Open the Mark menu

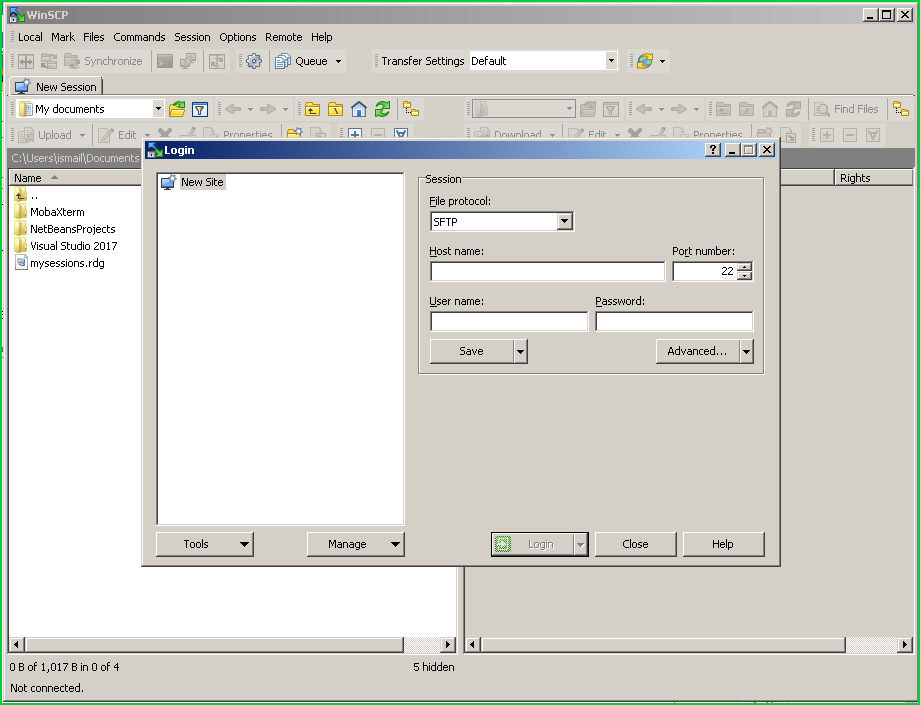[x=63, y=37]
